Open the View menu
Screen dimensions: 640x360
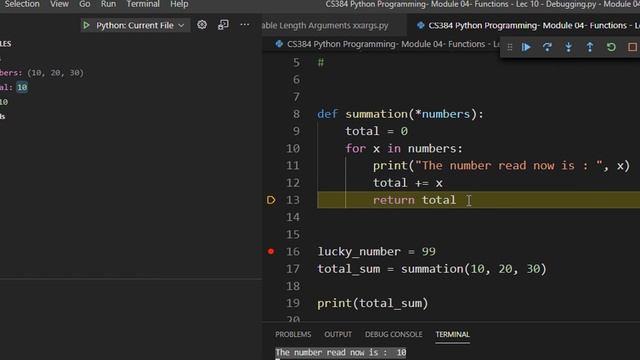(x=59, y=4)
